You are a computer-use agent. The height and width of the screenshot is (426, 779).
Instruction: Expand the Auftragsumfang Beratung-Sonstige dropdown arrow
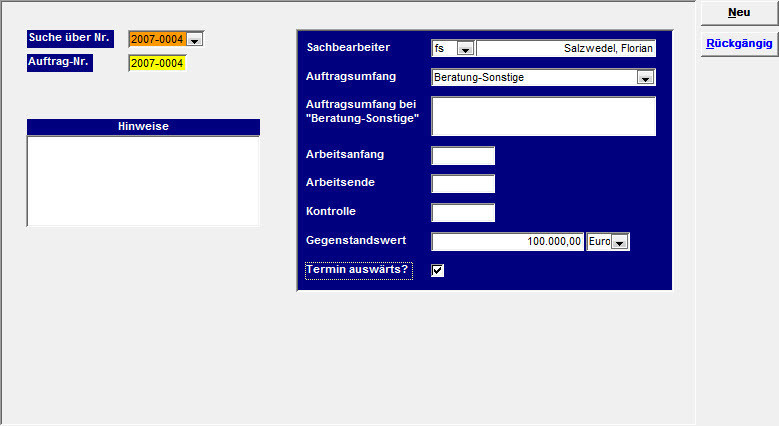(x=645, y=78)
